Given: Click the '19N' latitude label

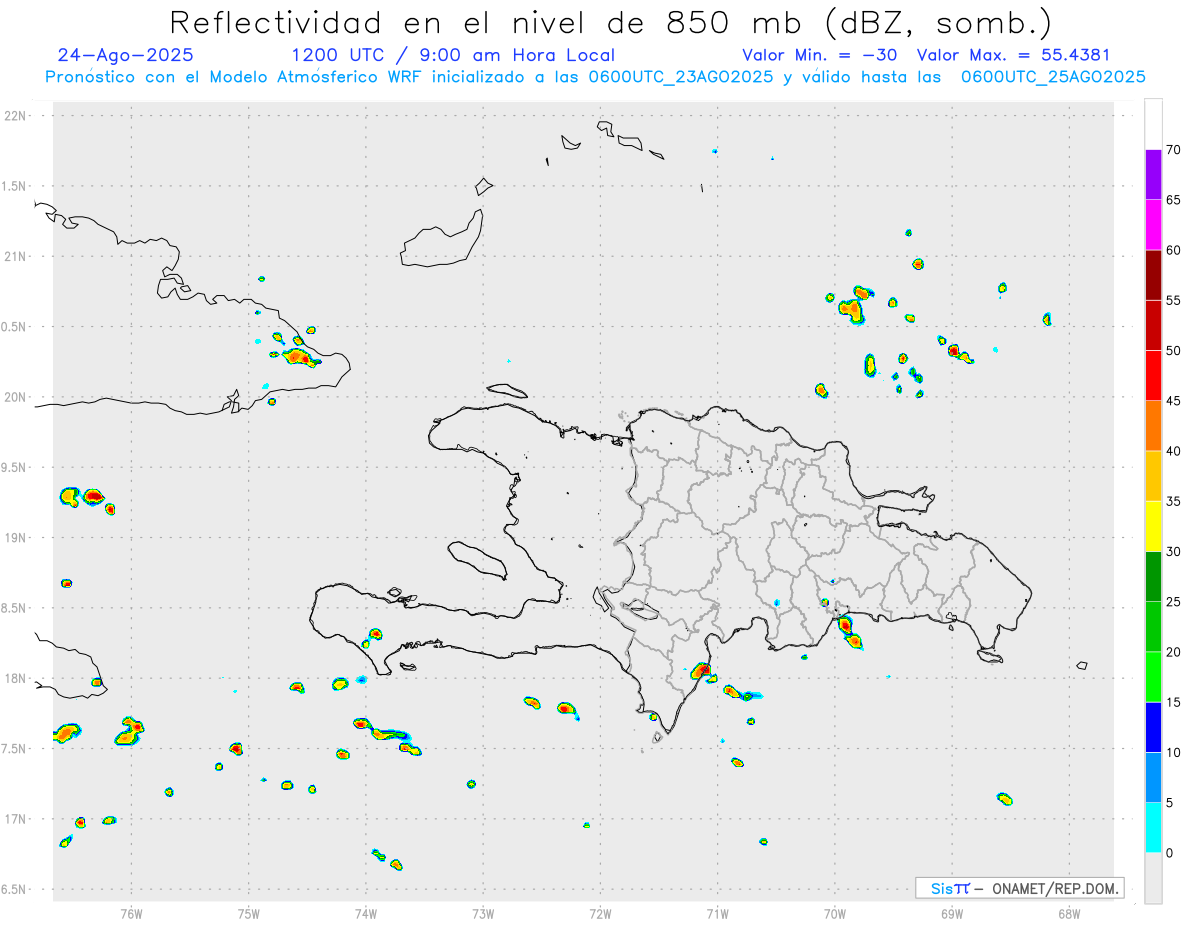Looking at the screenshot, I should coord(17,538).
